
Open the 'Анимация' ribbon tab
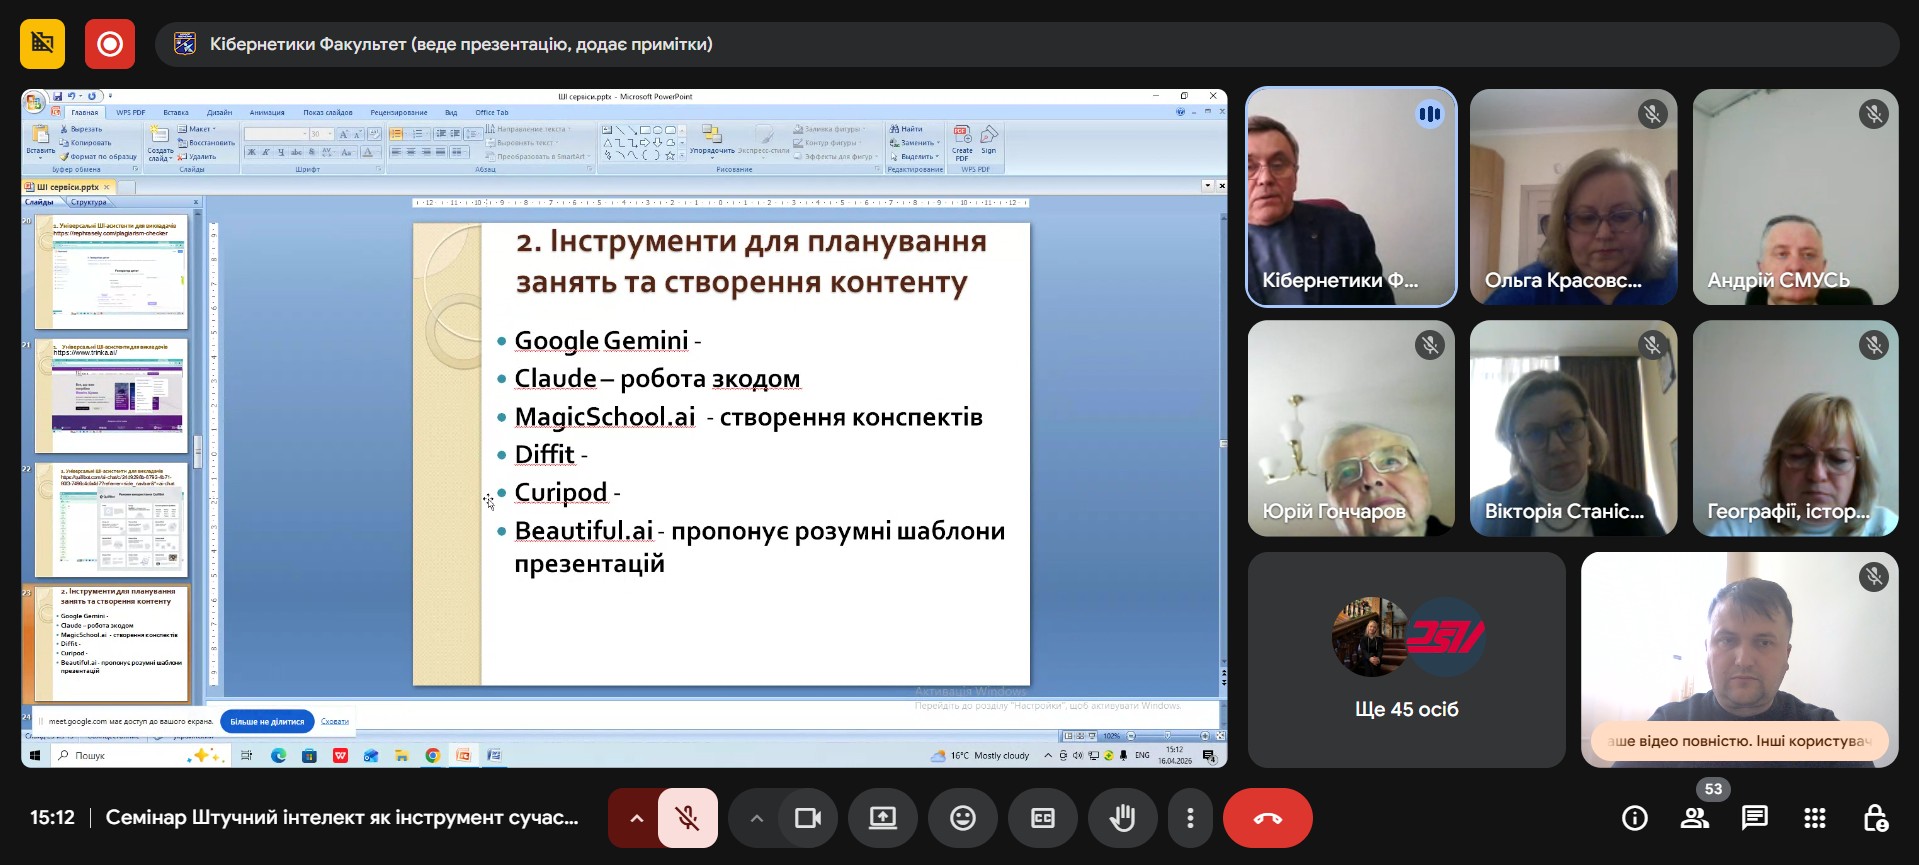click(267, 112)
